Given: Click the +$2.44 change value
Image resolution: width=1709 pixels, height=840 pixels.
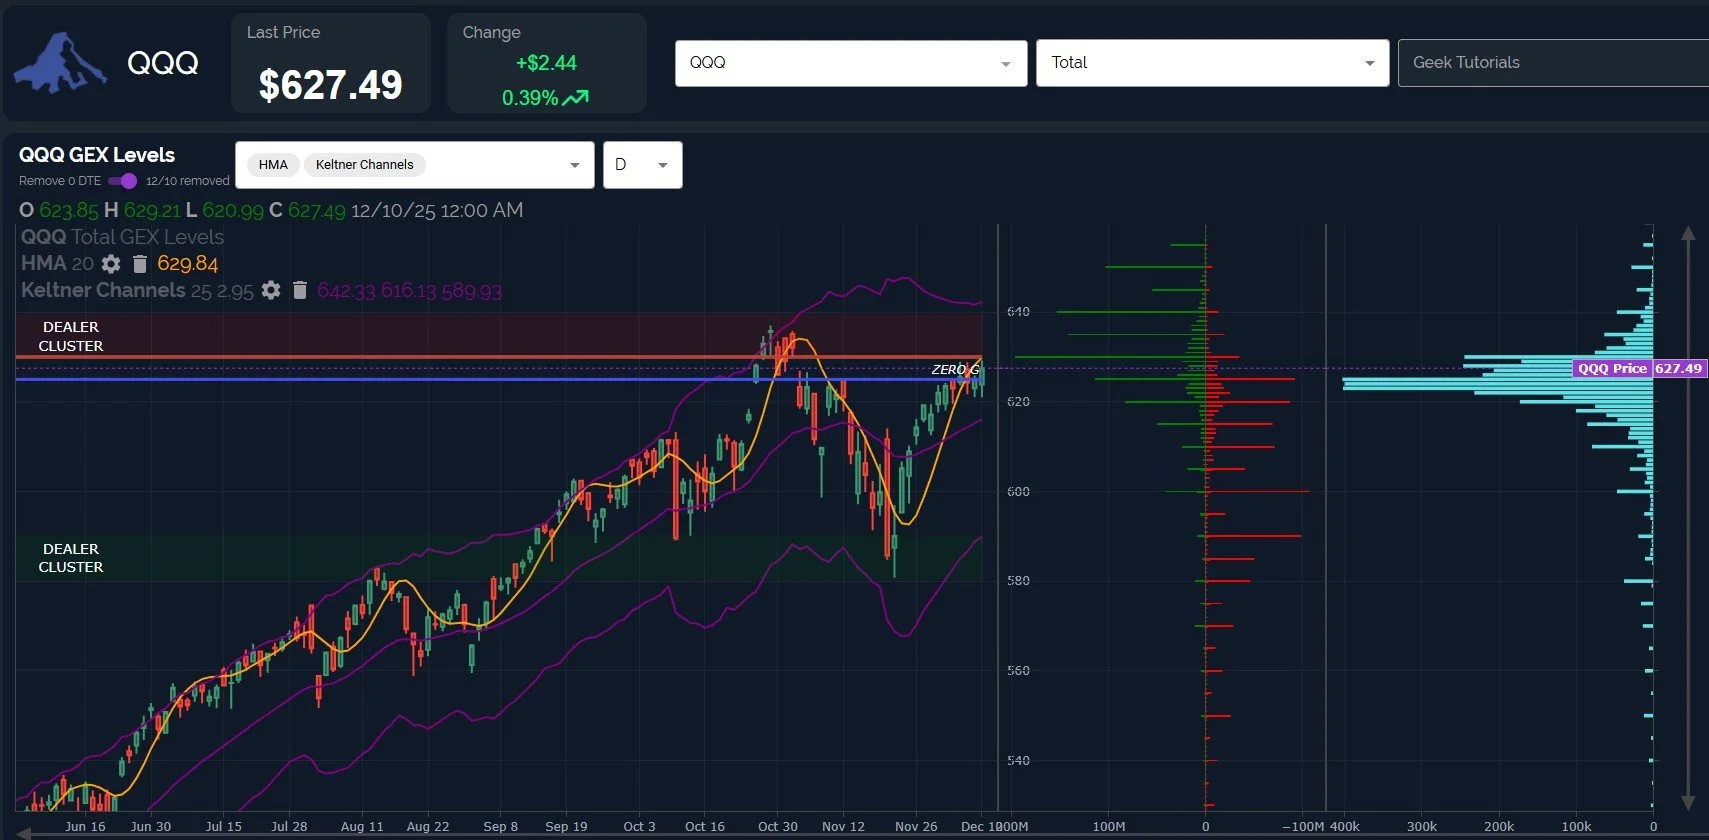Looking at the screenshot, I should (546, 63).
